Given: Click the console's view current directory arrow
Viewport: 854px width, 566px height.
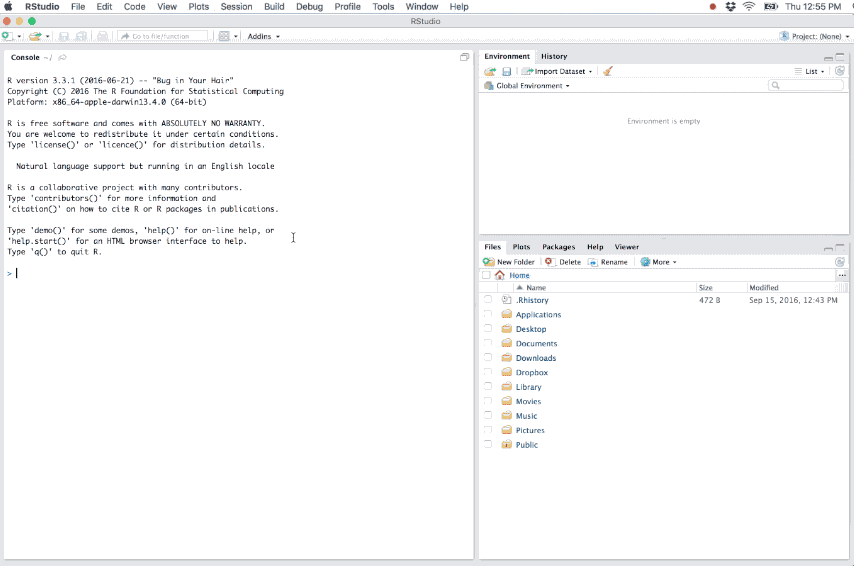Looking at the screenshot, I should point(63,58).
